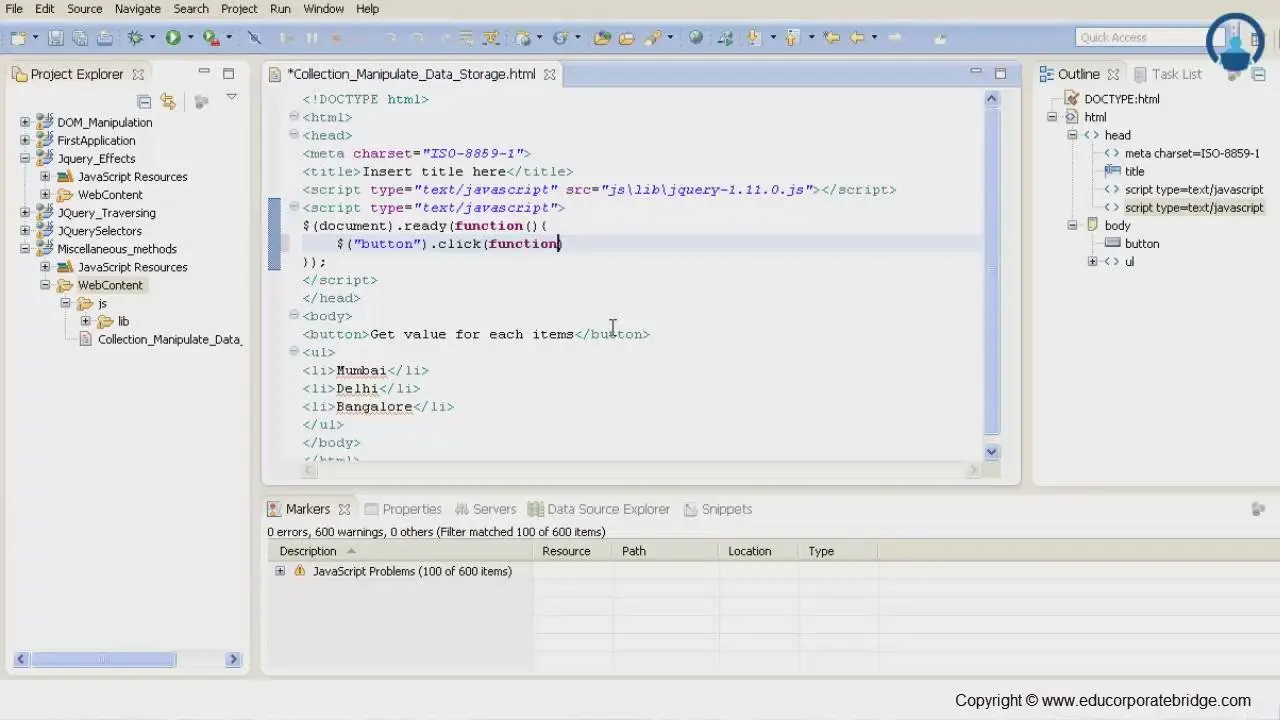Click Skip All Breakpoints icon

(254, 38)
